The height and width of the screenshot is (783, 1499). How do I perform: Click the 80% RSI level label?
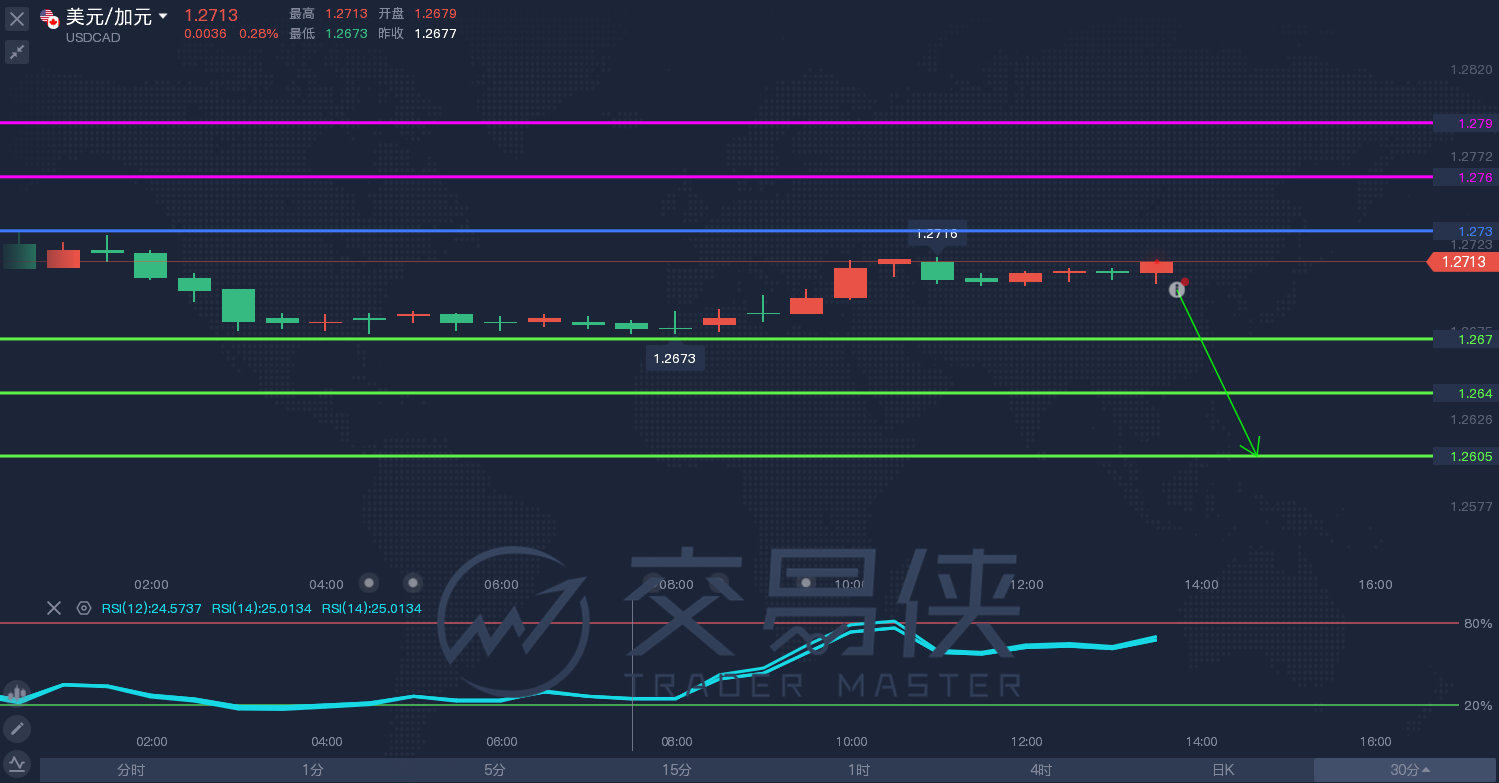[1478, 623]
